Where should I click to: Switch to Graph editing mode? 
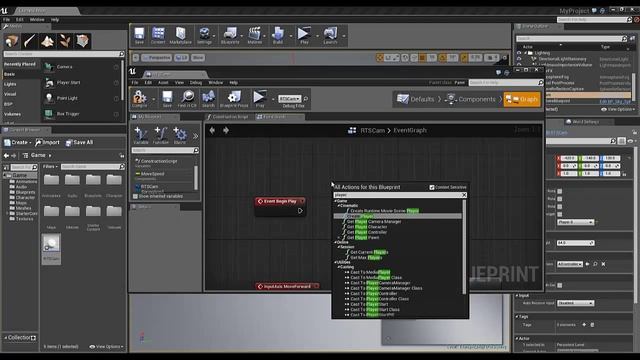pos(522,99)
